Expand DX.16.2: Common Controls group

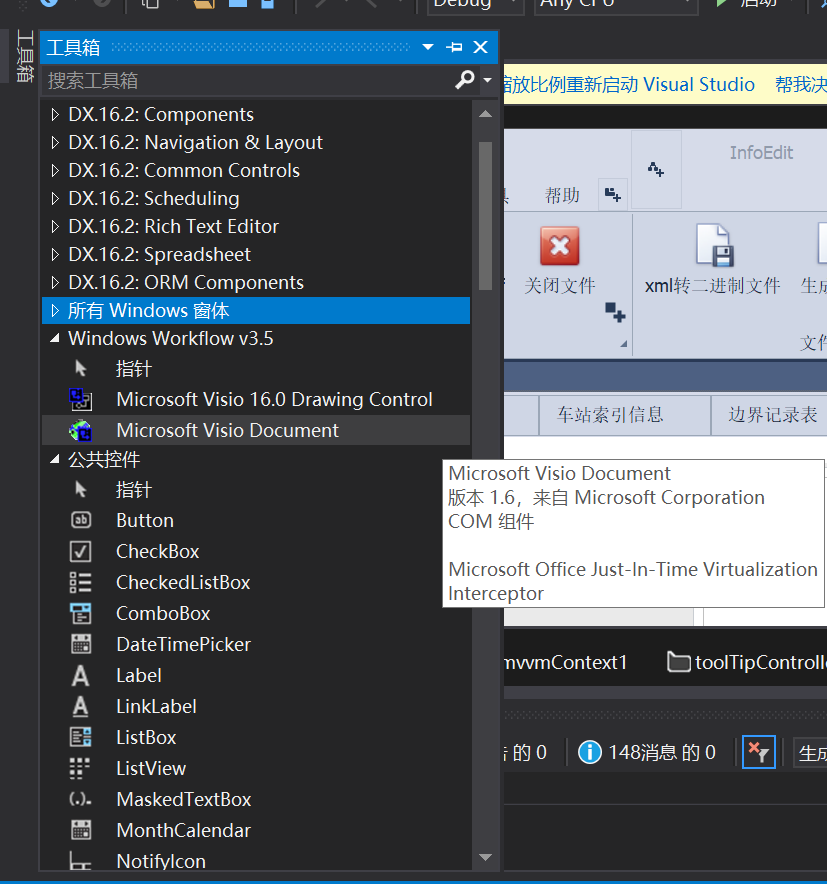click(x=55, y=170)
